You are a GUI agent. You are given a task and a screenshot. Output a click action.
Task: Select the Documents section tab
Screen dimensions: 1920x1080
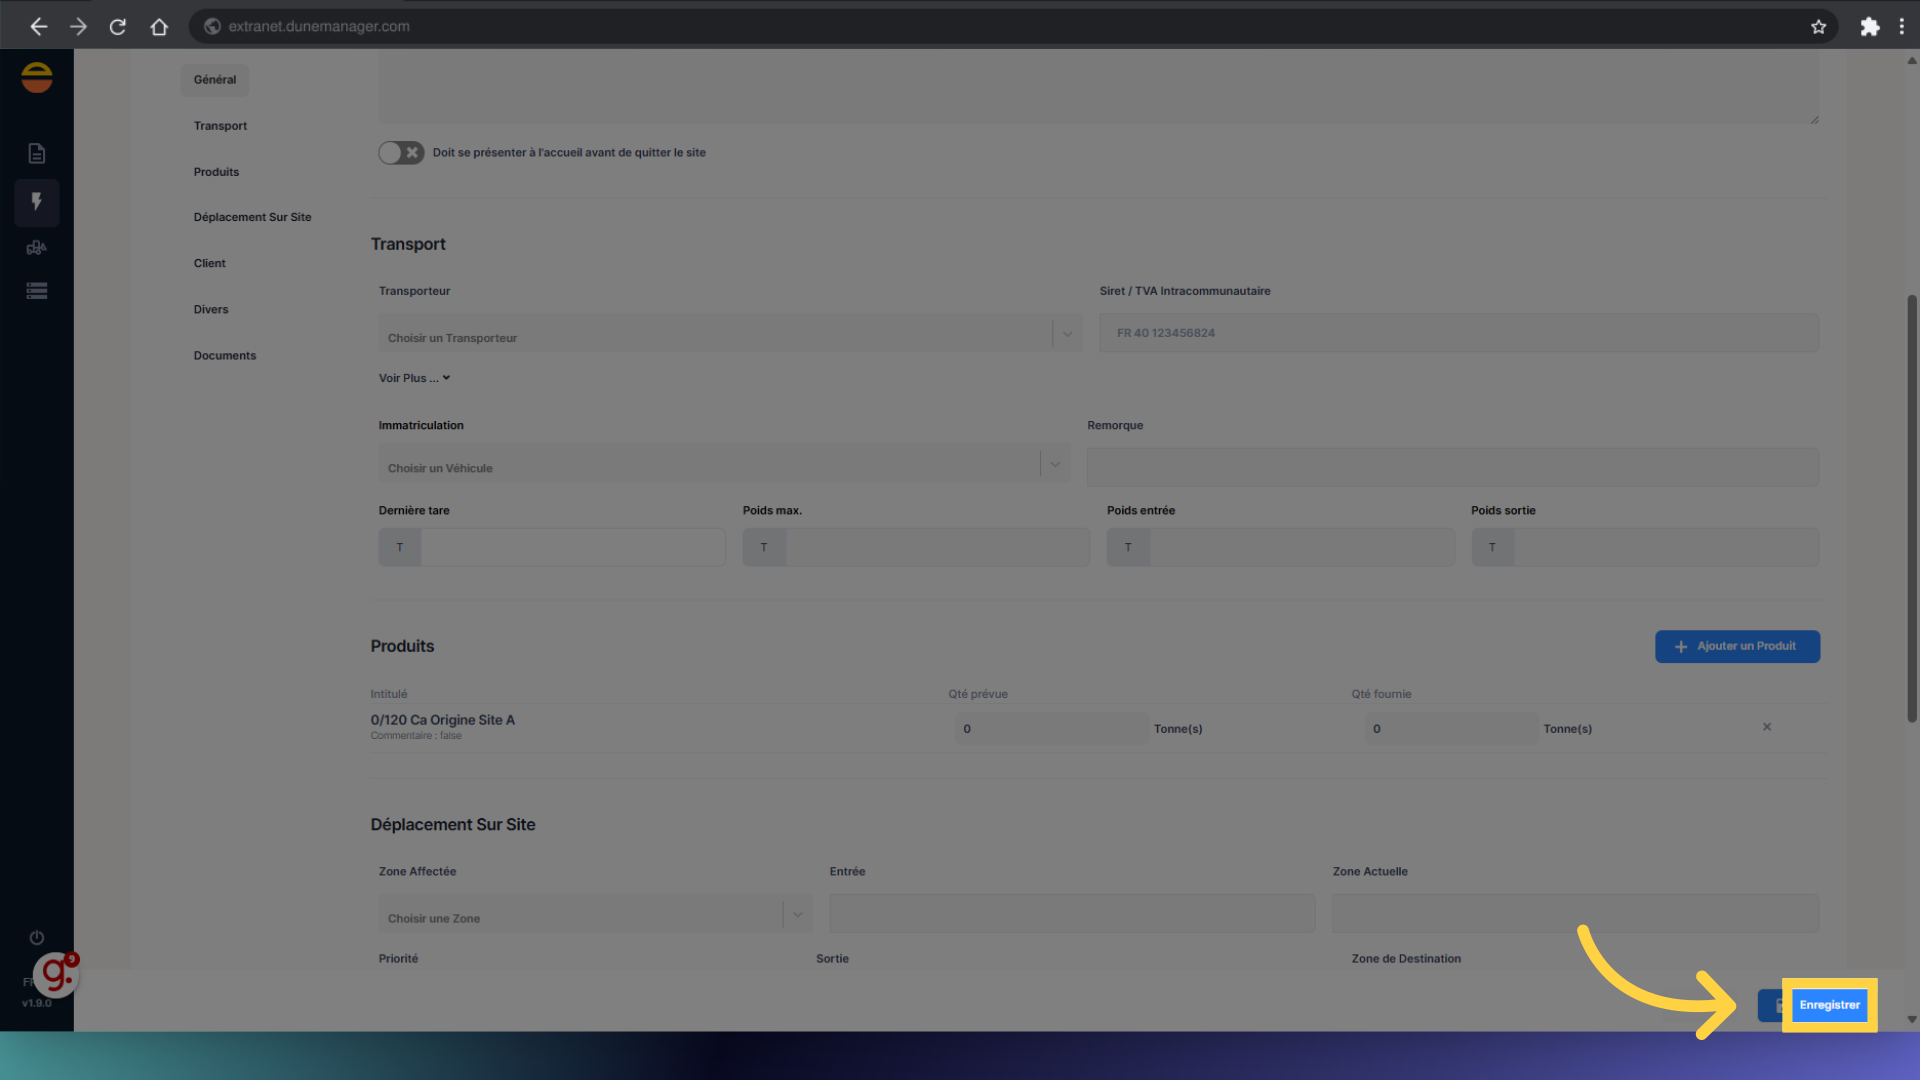225,356
